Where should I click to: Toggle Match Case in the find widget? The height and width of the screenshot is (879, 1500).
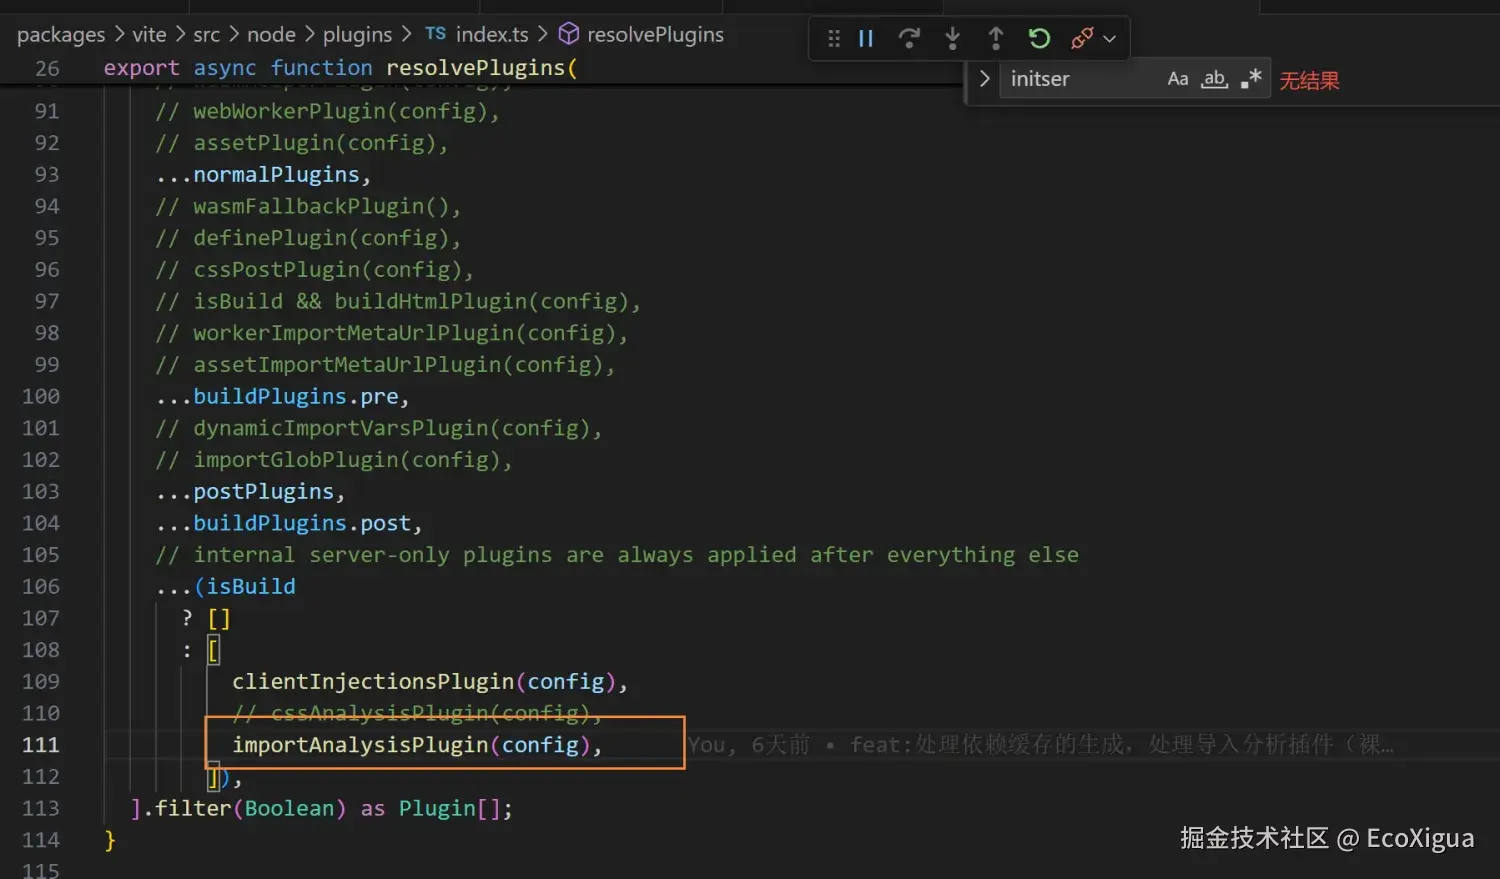[x=1178, y=79]
